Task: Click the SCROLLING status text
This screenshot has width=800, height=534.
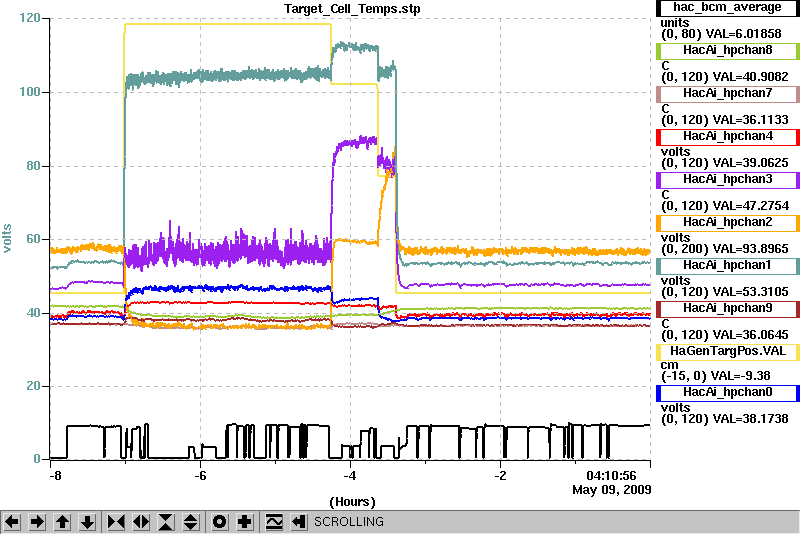Action: pyautogui.click(x=348, y=522)
